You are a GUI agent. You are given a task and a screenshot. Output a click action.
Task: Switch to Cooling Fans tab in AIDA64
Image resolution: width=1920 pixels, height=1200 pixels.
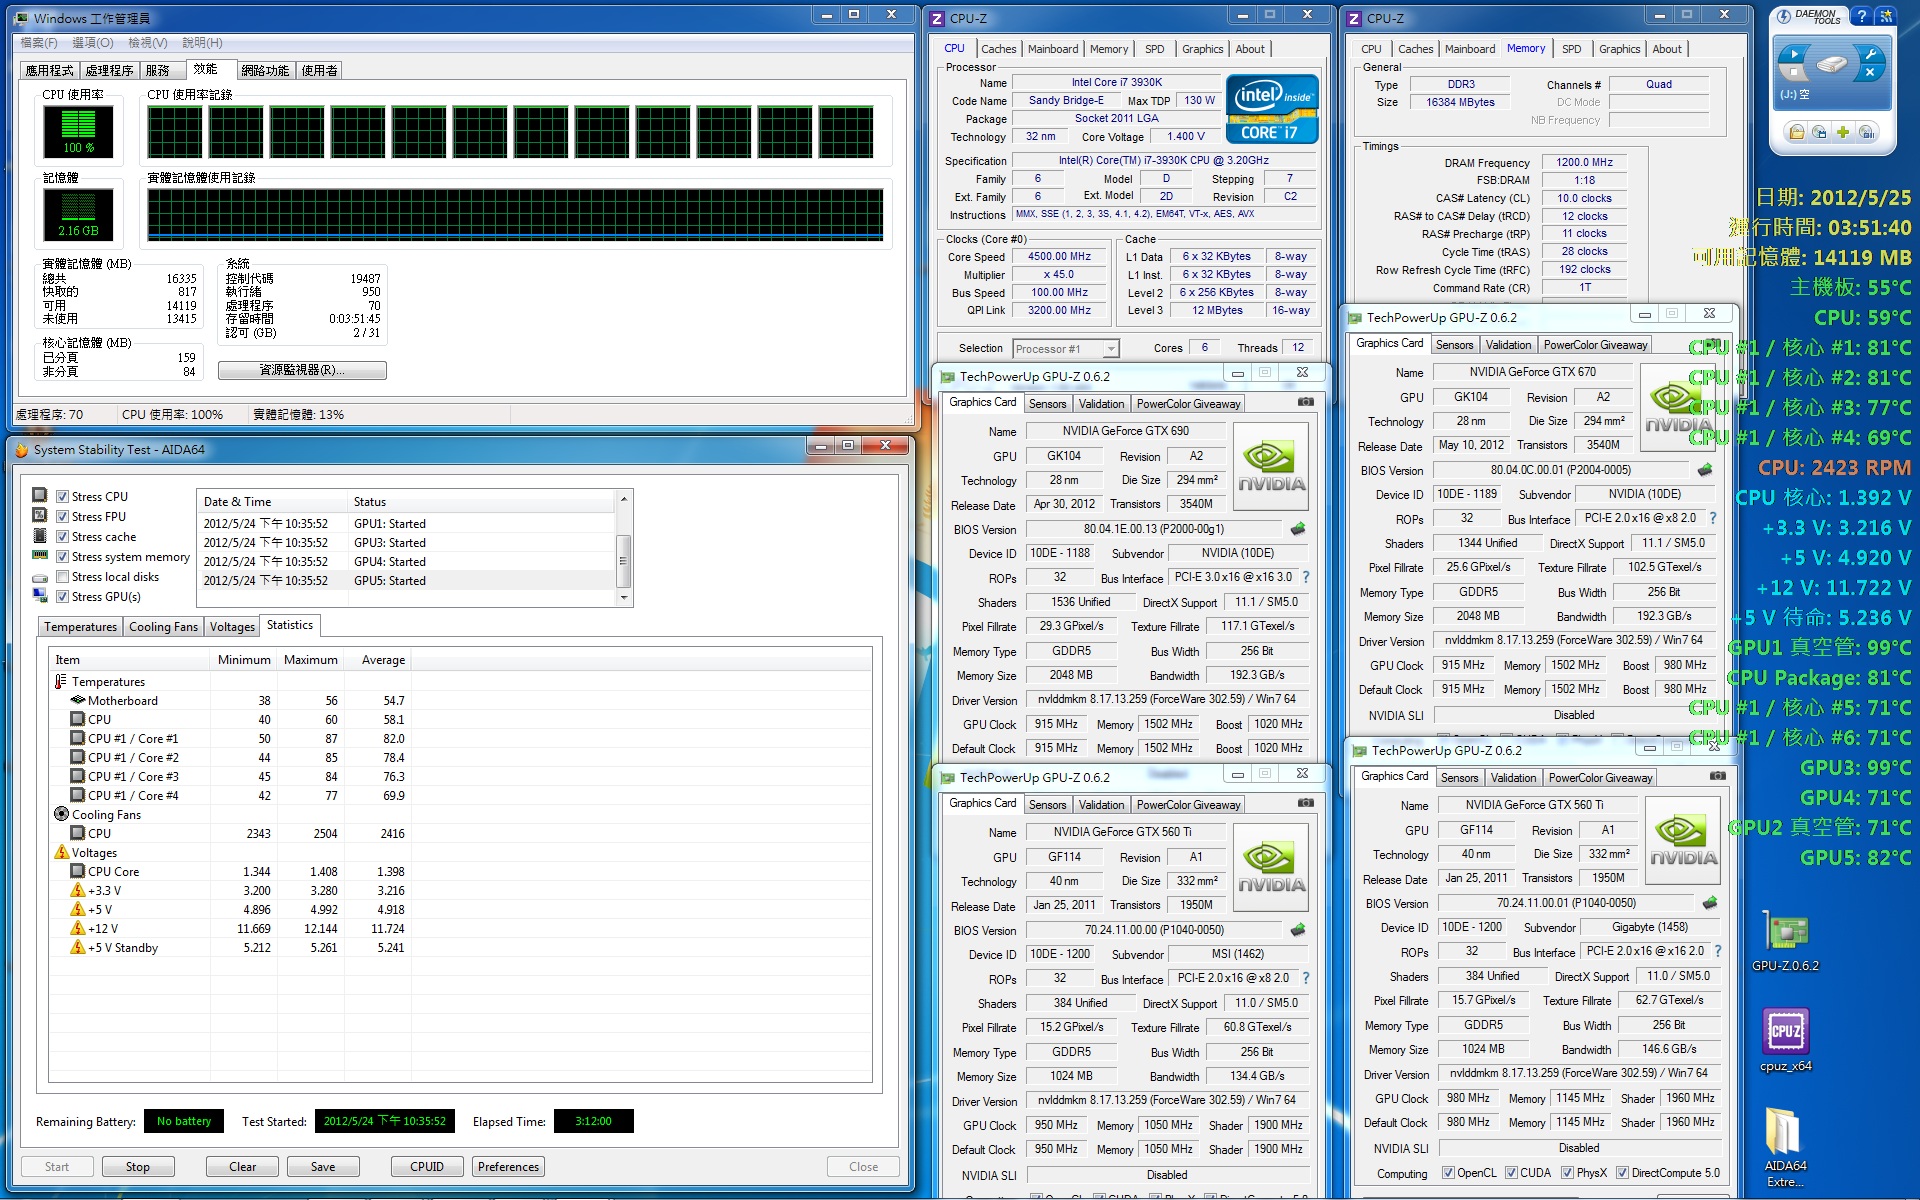(163, 627)
